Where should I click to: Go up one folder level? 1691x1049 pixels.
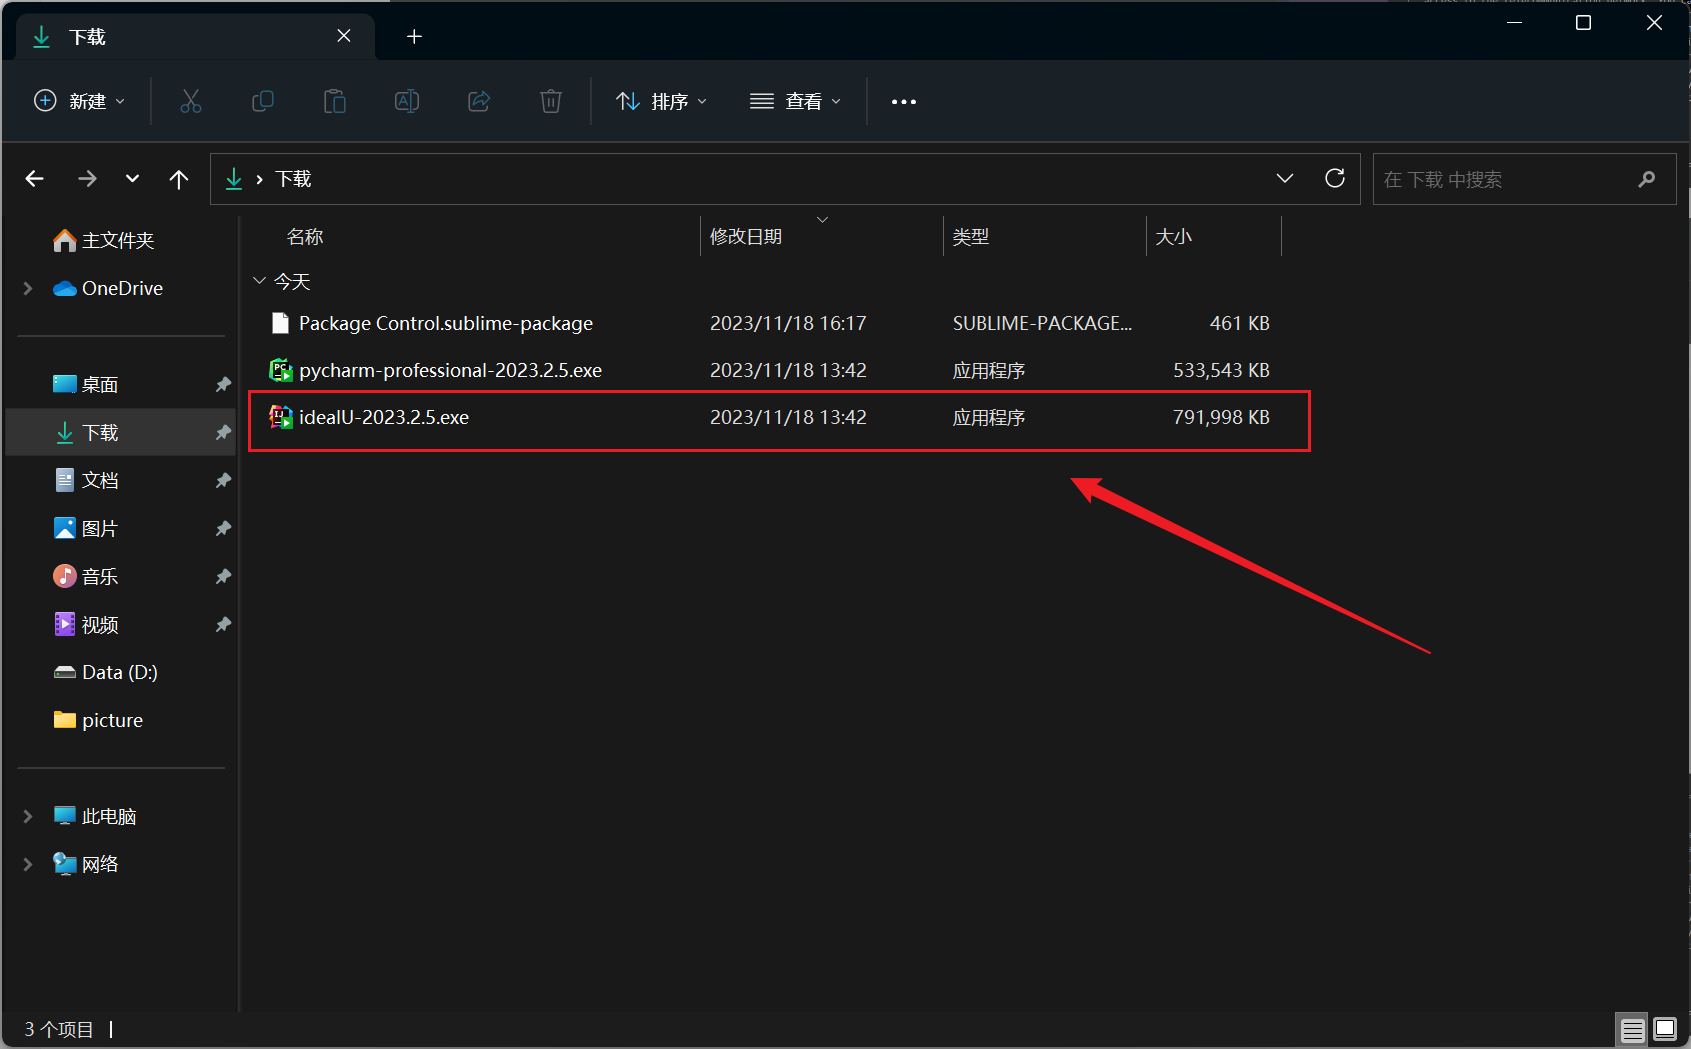(x=179, y=179)
